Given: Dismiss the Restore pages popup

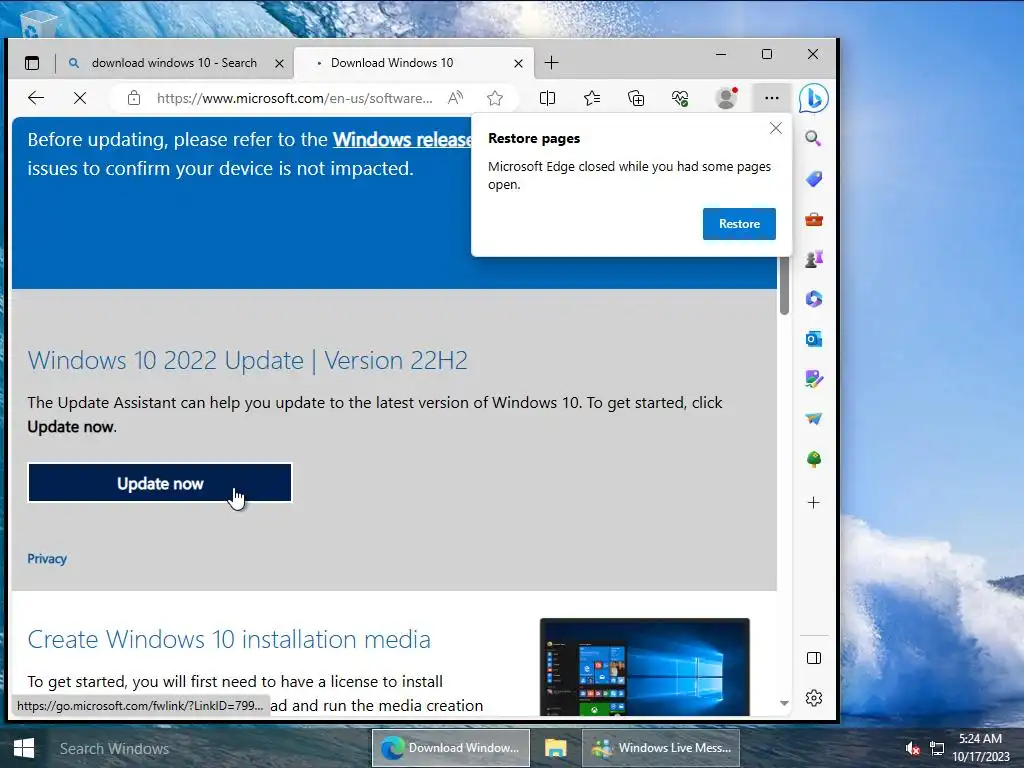Looking at the screenshot, I should 775,128.
